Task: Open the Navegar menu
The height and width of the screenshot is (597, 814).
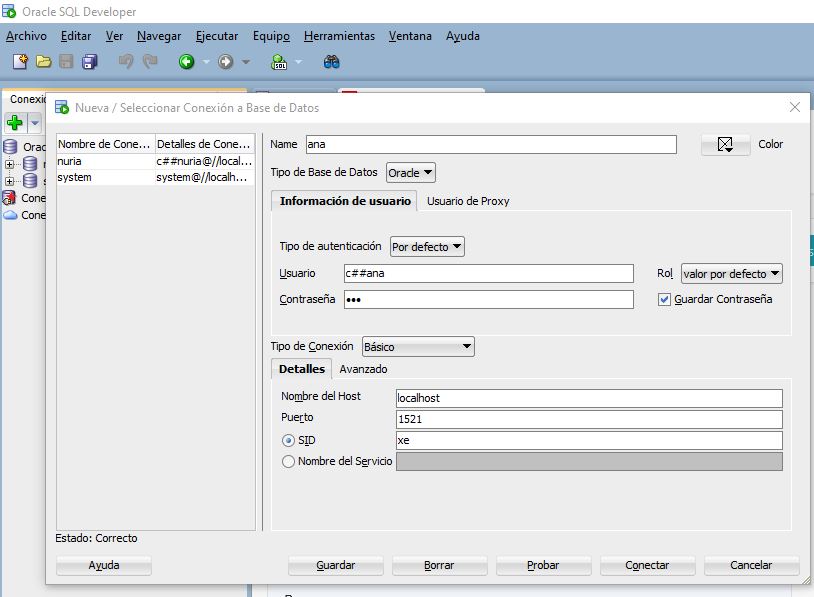Action: click(x=159, y=36)
